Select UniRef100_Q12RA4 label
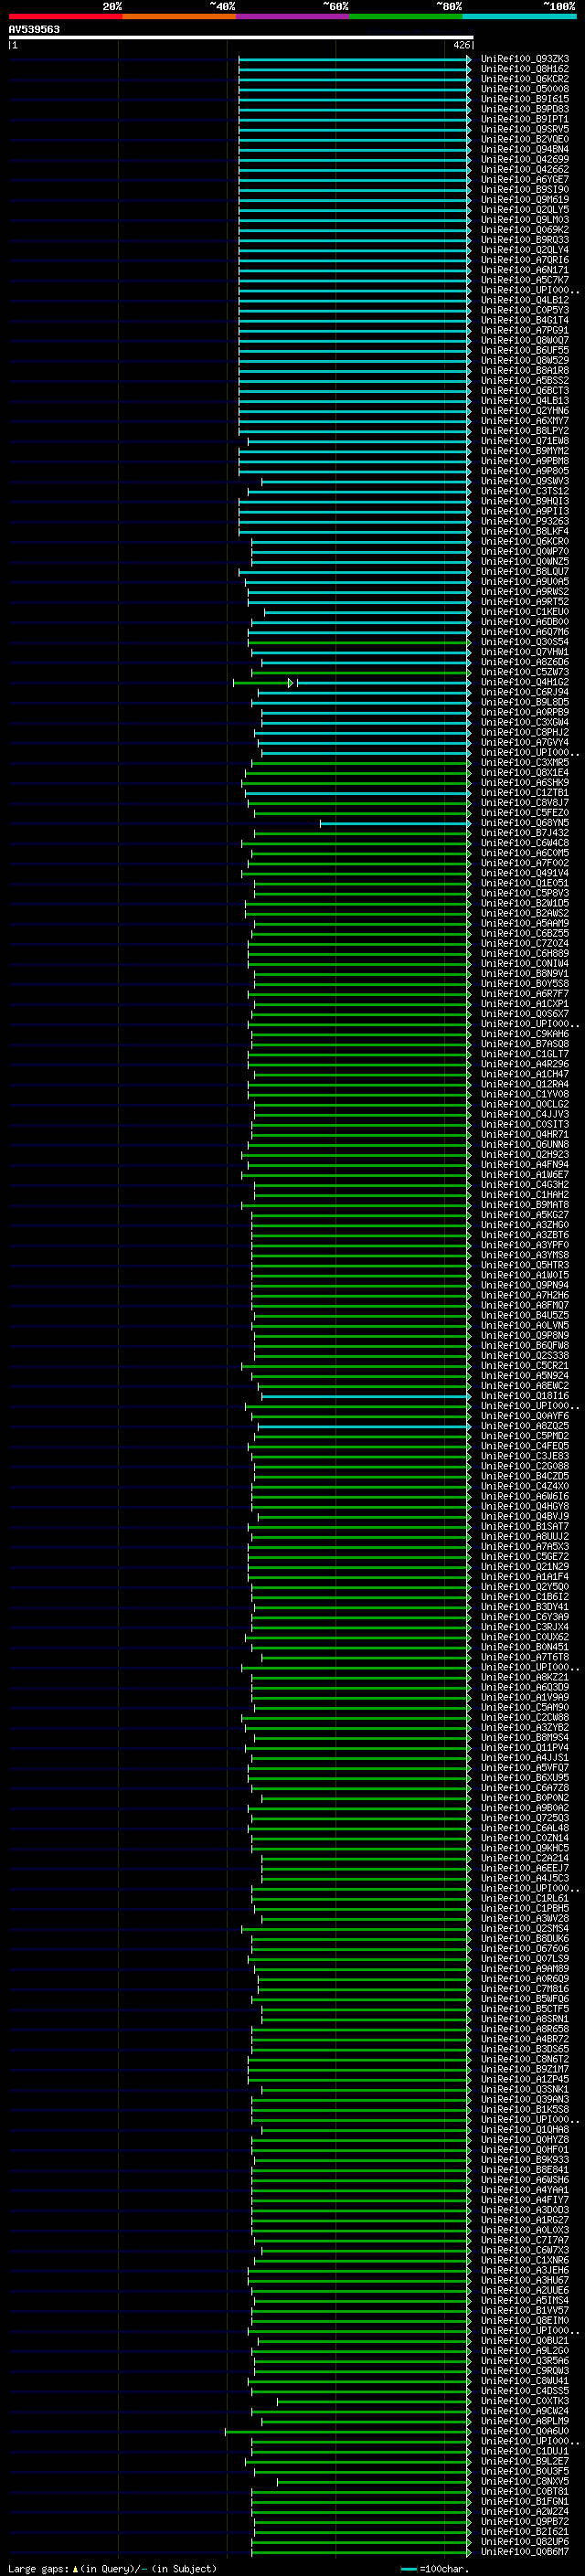This screenshot has width=585, height=2576. pyautogui.click(x=525, y=1084)
